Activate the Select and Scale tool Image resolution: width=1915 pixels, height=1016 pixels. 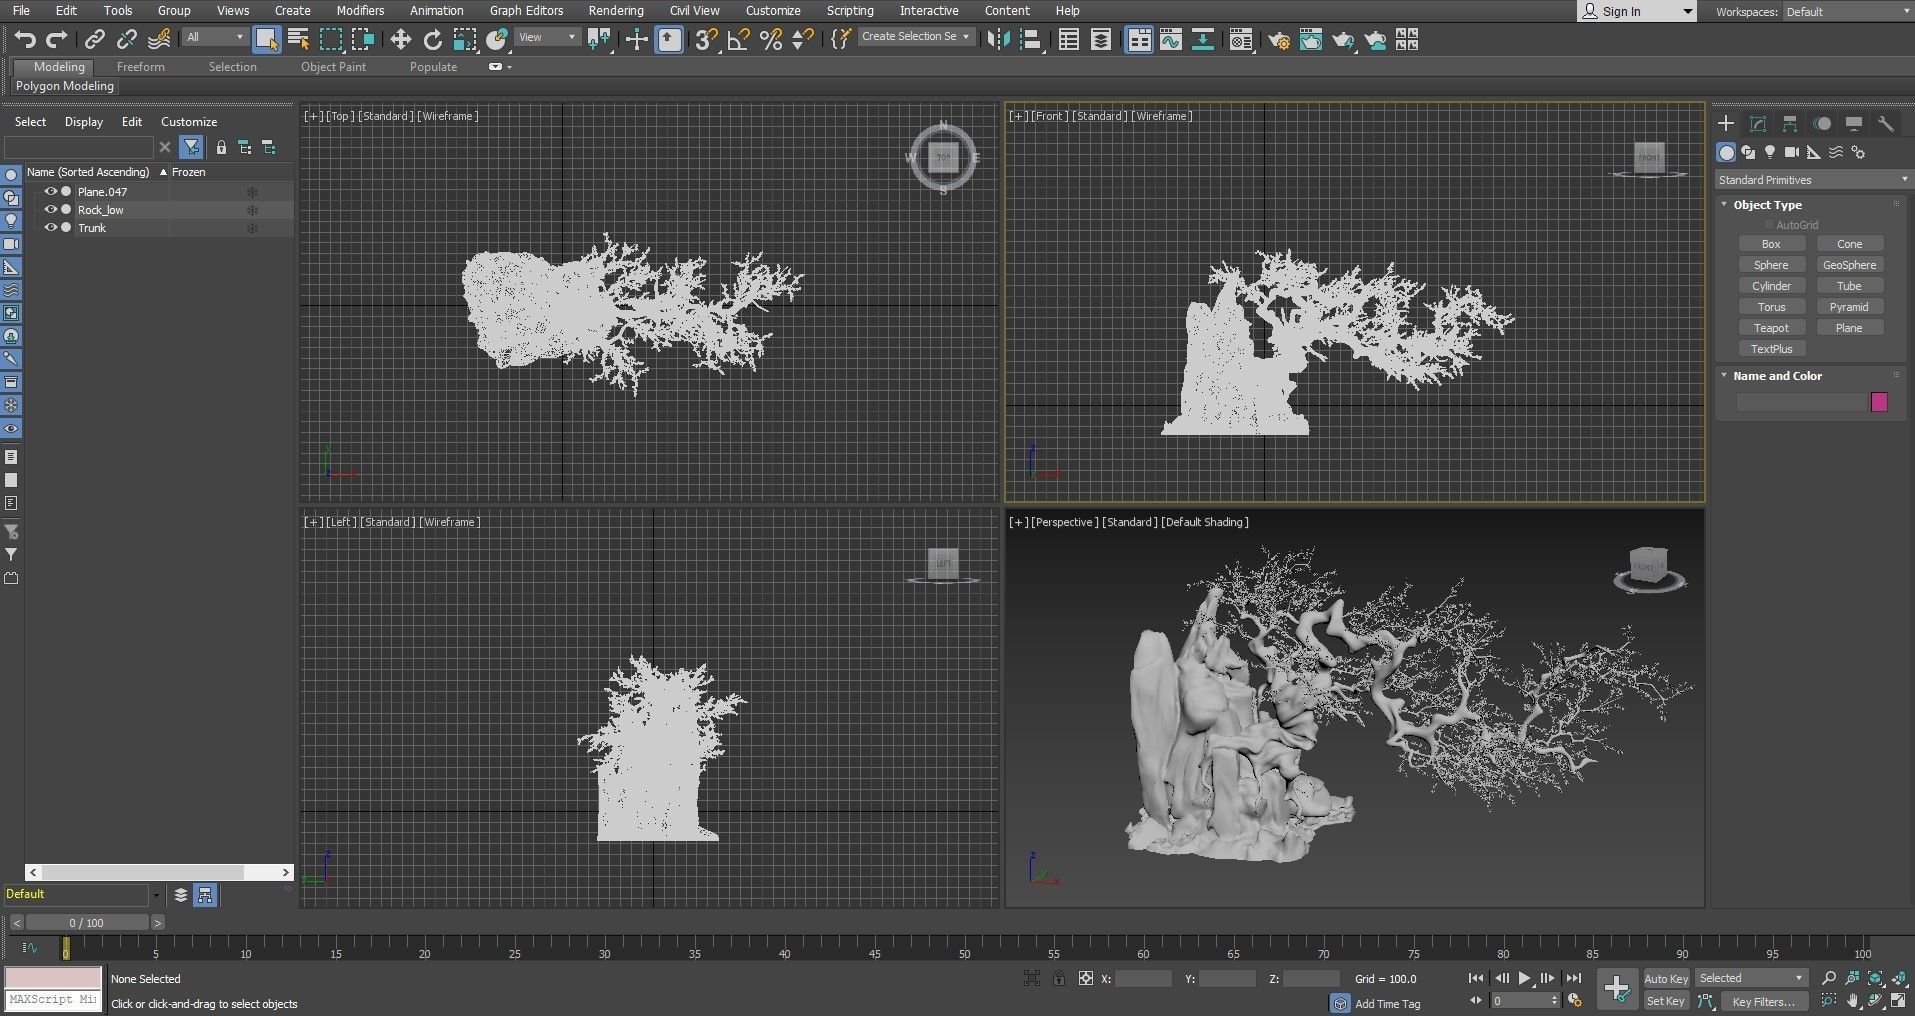(x=465, y=39)
